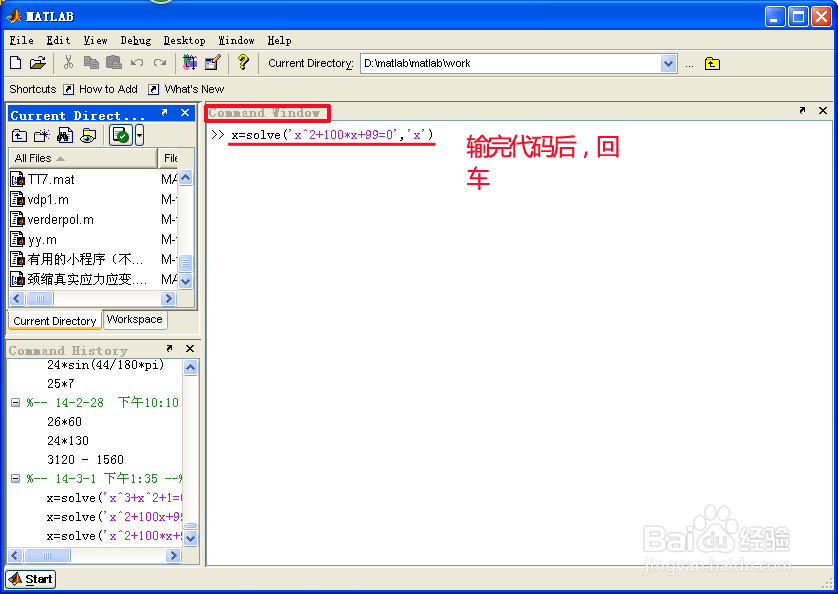Select the 颈缩真实应力应变 file
This screenshot has width=838, height=594.
87,279
